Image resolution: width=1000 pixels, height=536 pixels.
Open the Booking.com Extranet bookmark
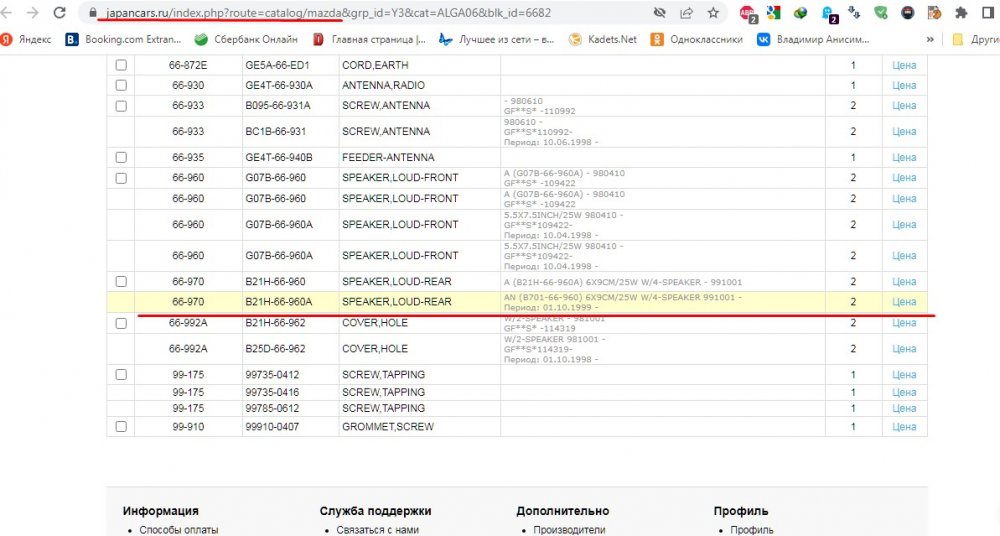[x=123, y=40]
